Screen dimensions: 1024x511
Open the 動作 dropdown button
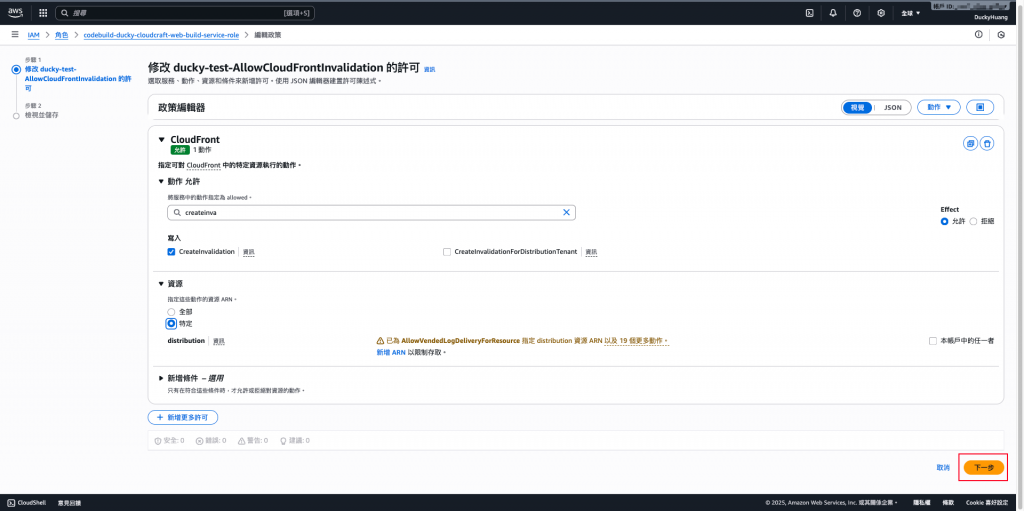tap(938, 107)
